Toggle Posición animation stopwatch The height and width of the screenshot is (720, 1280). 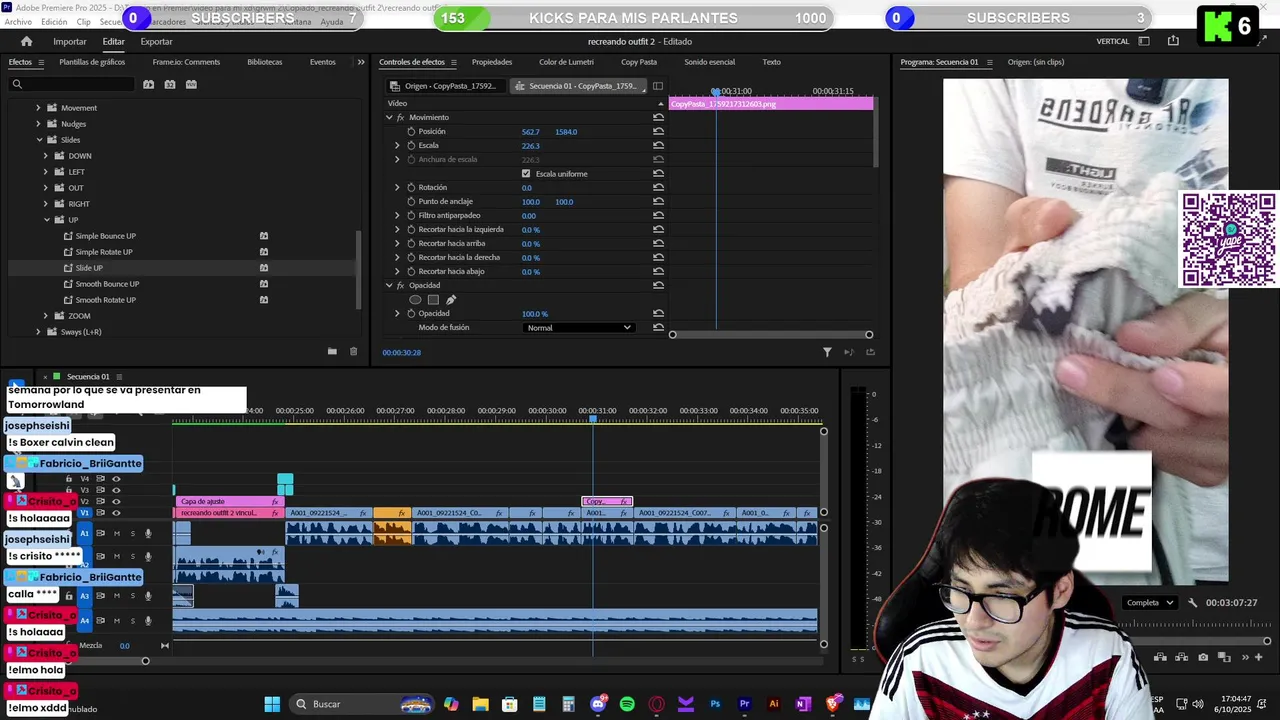click(x=410, y=132)
